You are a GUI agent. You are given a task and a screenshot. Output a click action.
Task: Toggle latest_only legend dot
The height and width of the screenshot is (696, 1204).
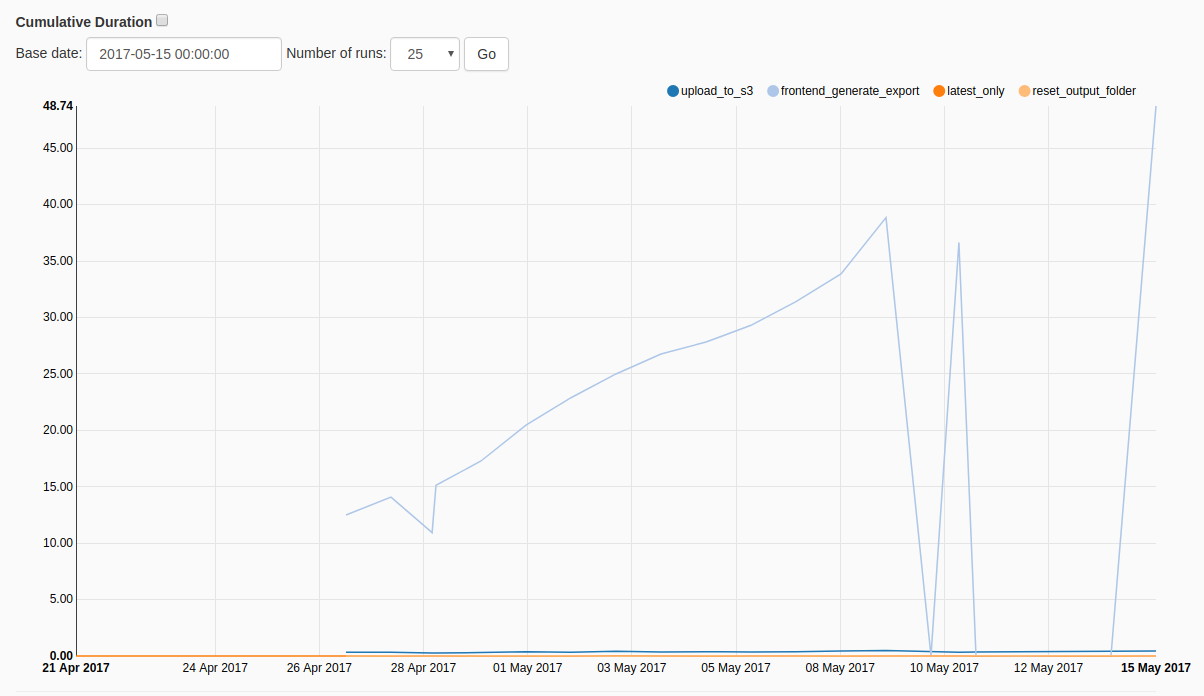click(x=938, y=91)
